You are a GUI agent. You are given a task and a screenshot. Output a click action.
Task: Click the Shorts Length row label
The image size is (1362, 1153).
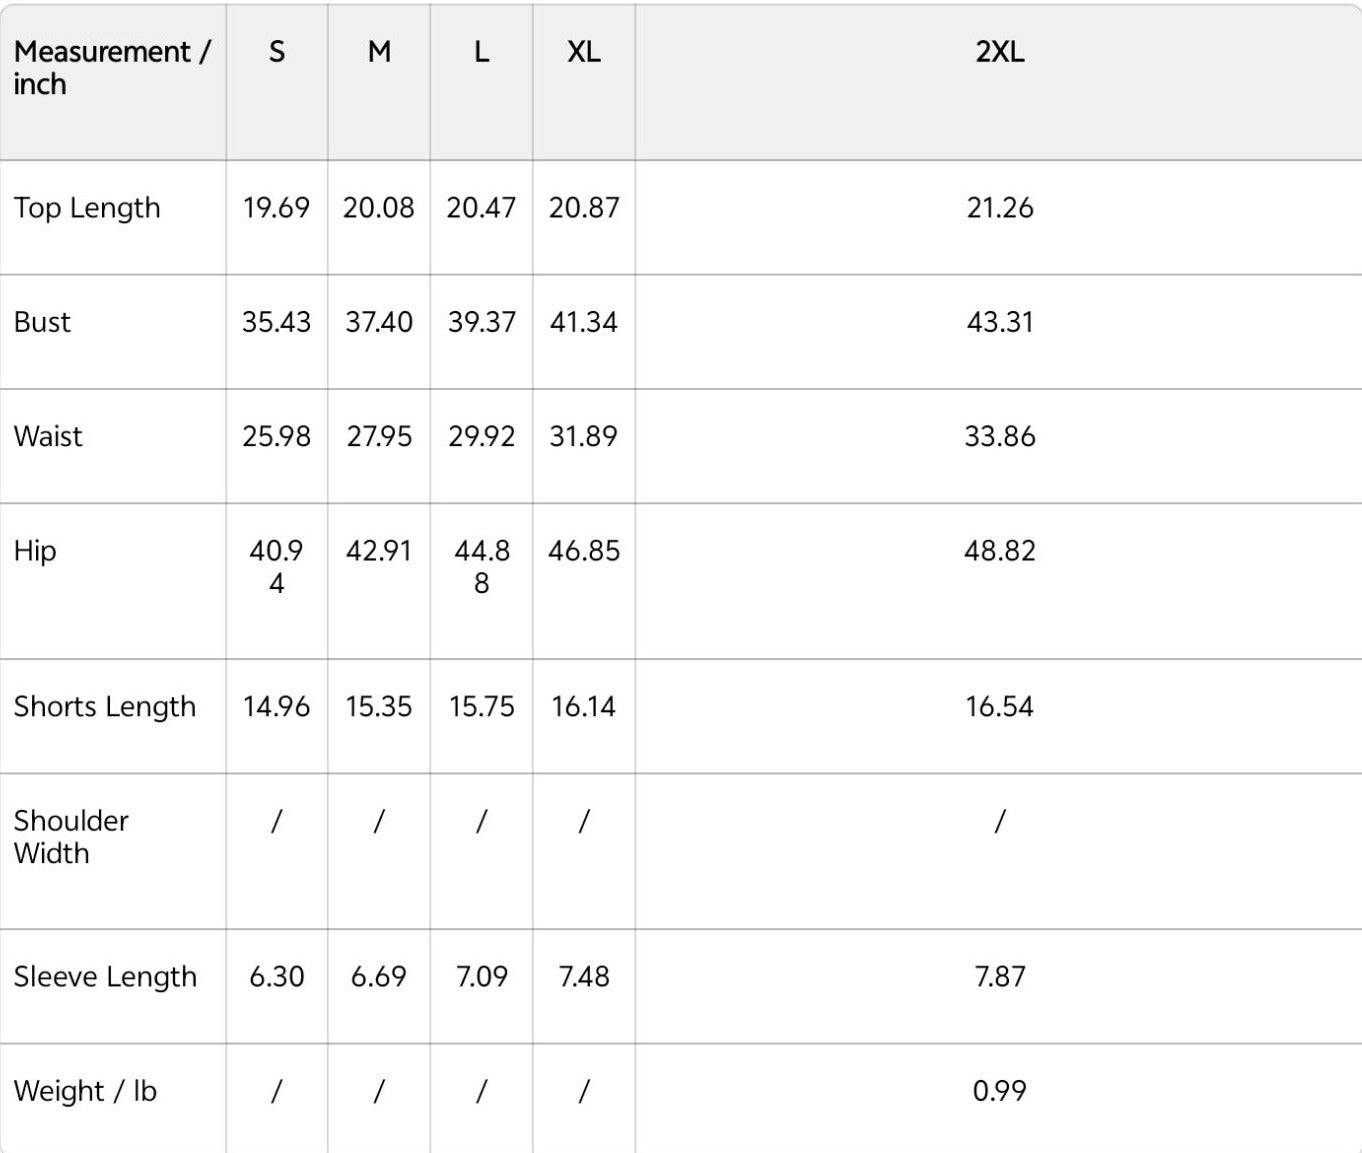tap(105, 707)
